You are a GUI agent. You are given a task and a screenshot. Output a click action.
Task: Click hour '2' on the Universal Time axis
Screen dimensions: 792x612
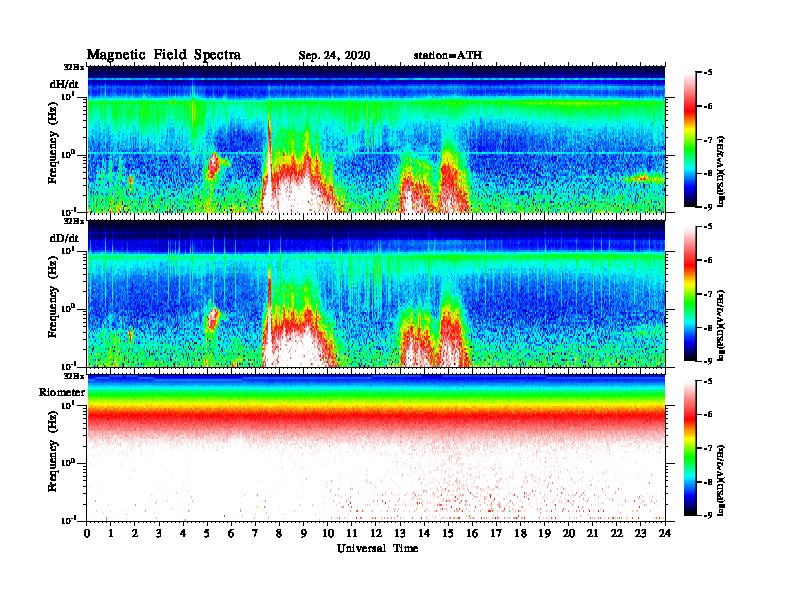pos(135,534)
